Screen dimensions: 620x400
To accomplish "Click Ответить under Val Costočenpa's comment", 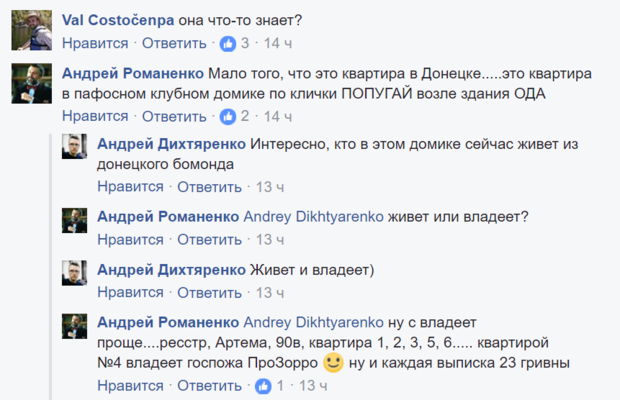I will point(174,44).
